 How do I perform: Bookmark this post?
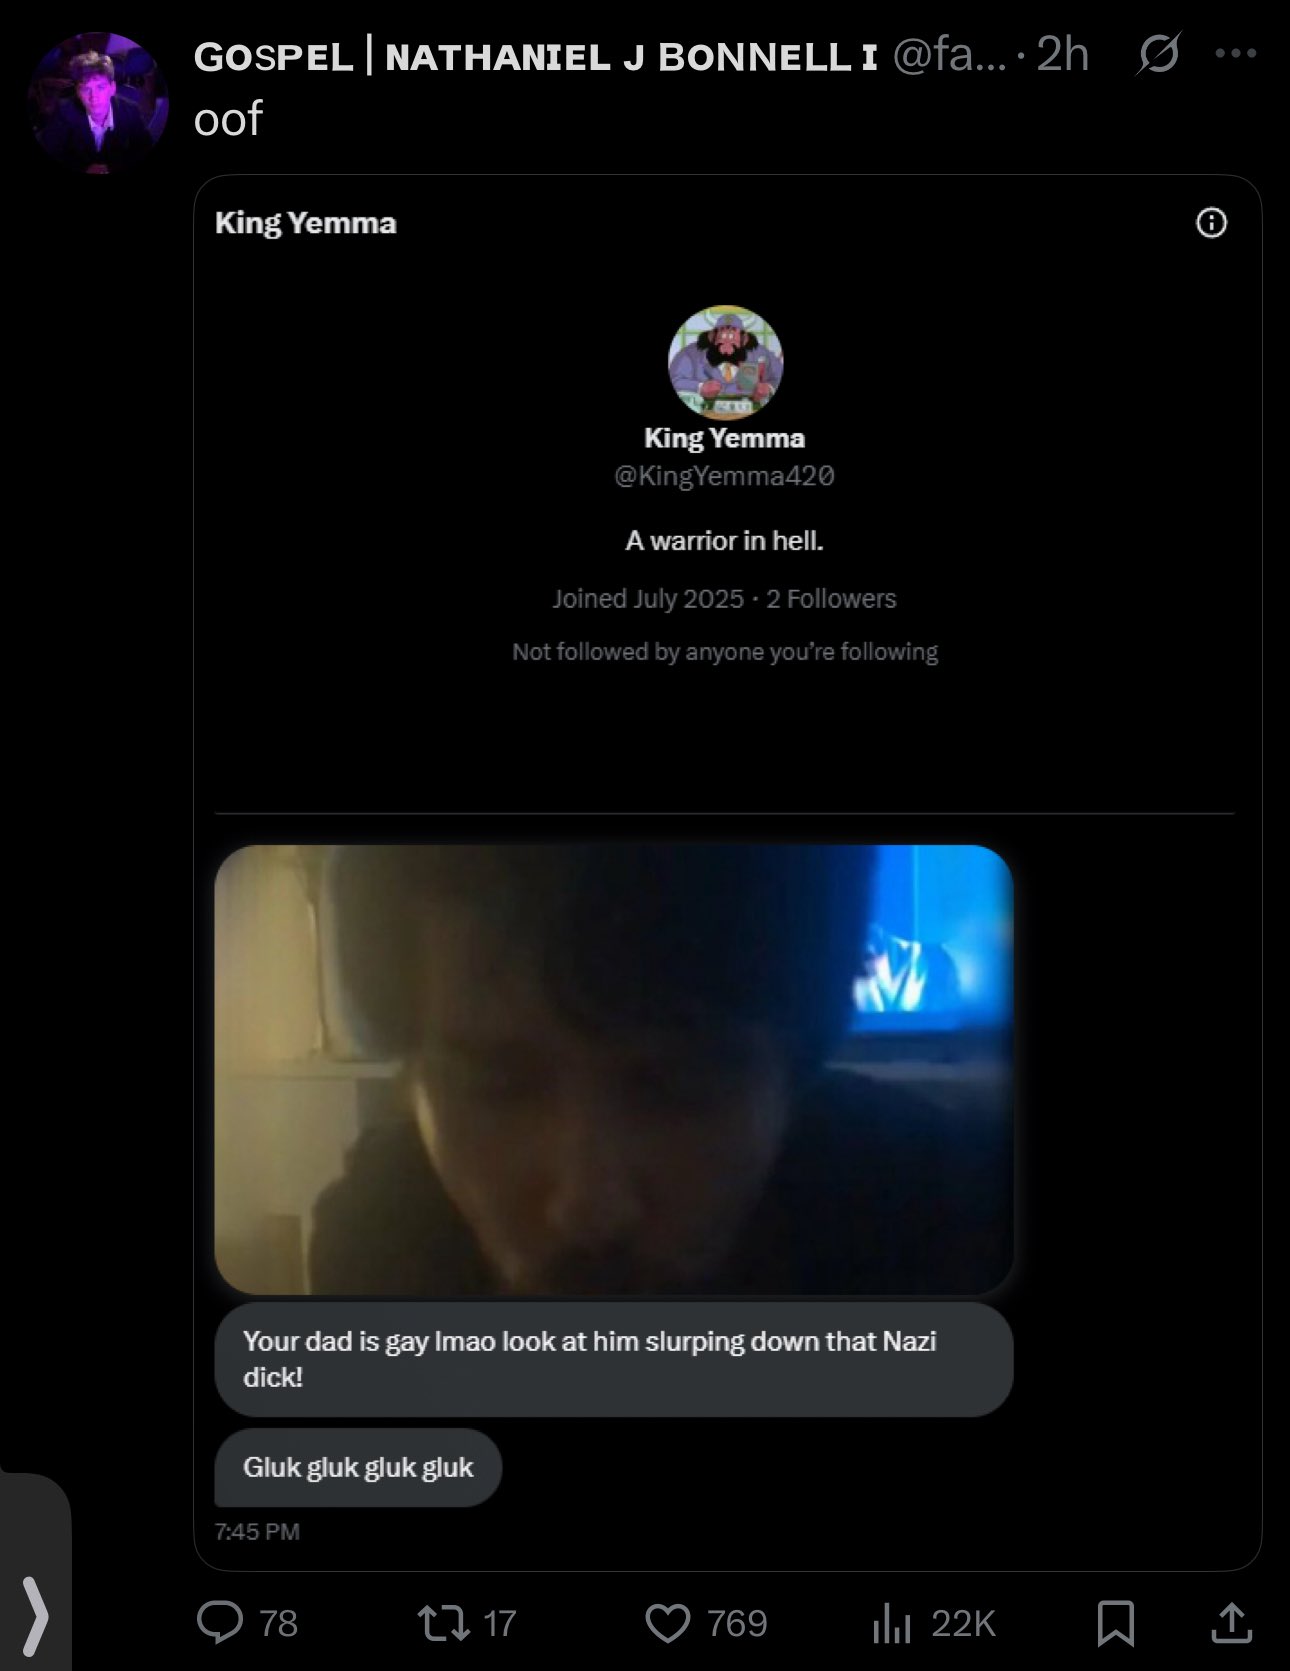click(1115, 1622)
